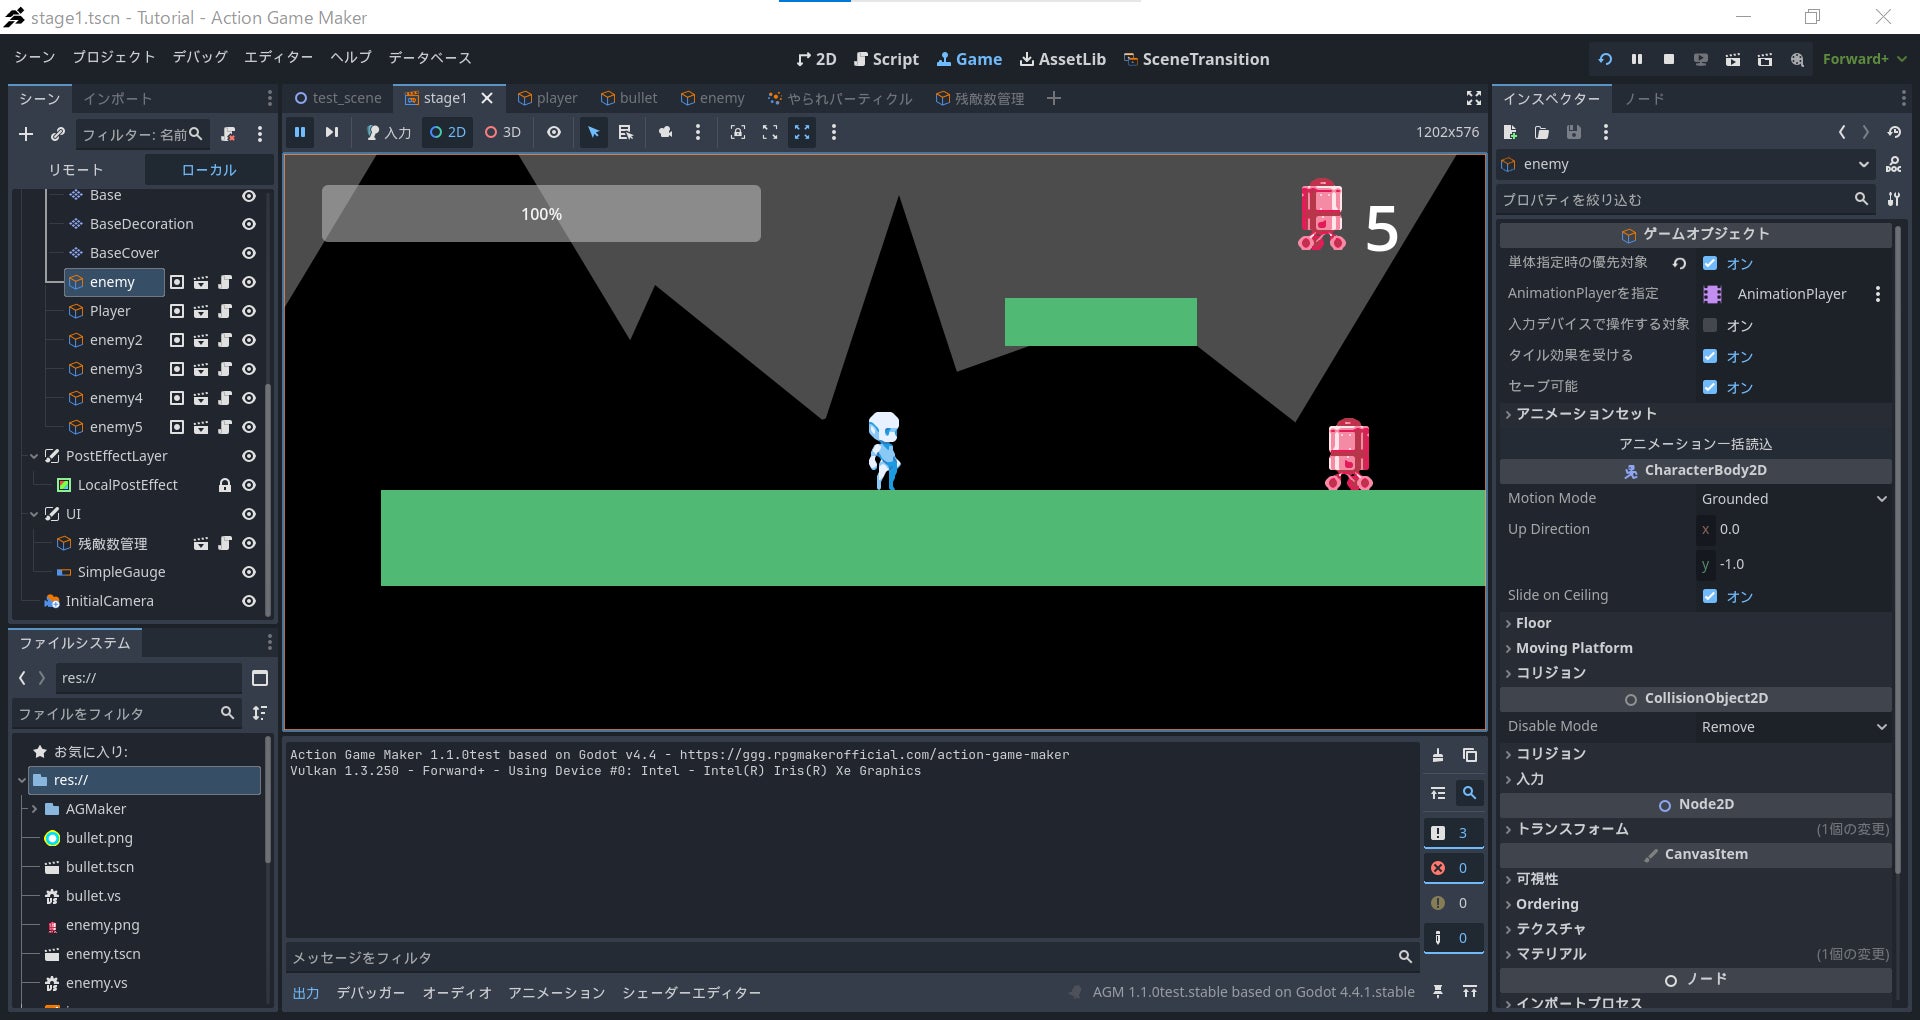Screen dimensions: 1920x1020
Task: Uncheck the Slide on Ceiling option
Action: point(1710,596)
